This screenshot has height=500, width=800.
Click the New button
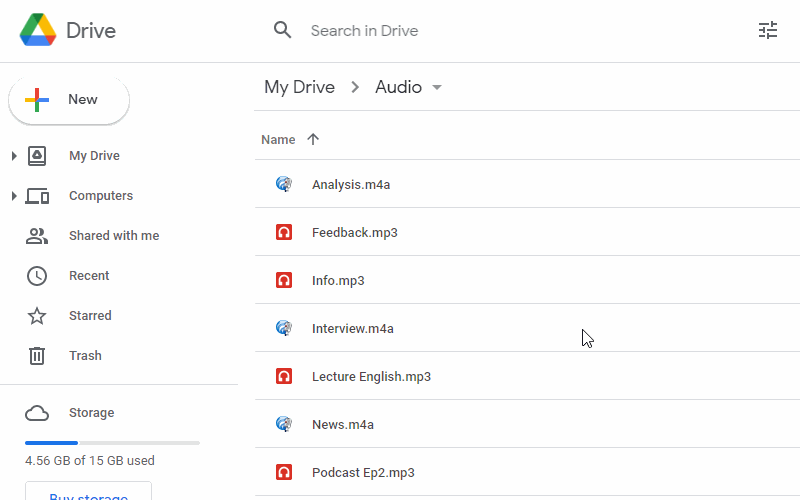[x=69, y=100]
